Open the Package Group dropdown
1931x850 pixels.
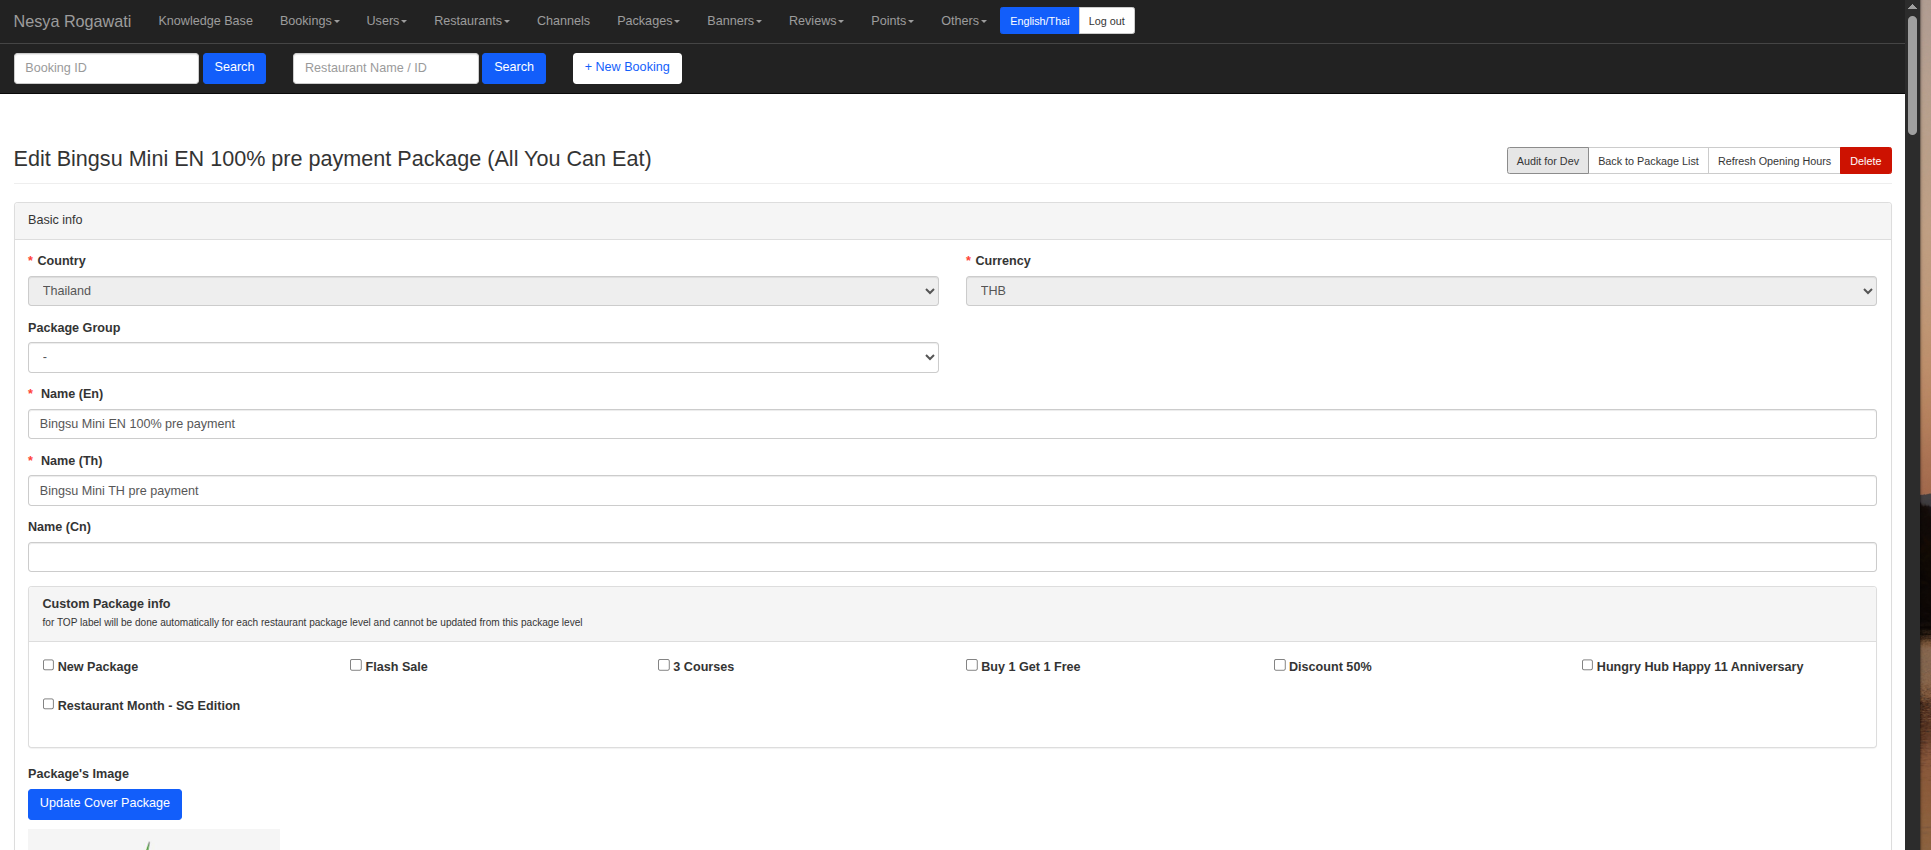point(483,358)
